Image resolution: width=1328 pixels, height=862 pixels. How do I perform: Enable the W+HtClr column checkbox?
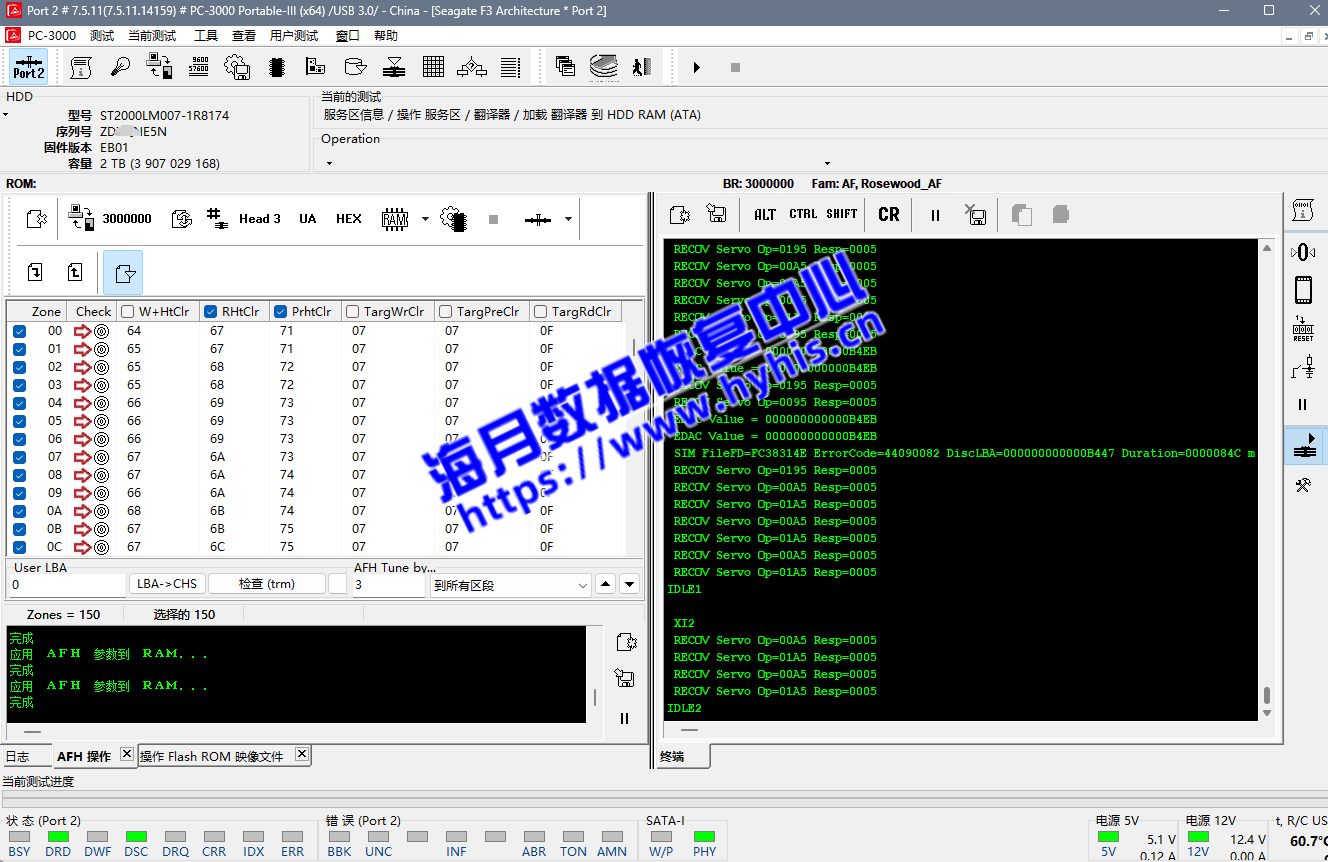pyautogui.click(x=128, y=311)
